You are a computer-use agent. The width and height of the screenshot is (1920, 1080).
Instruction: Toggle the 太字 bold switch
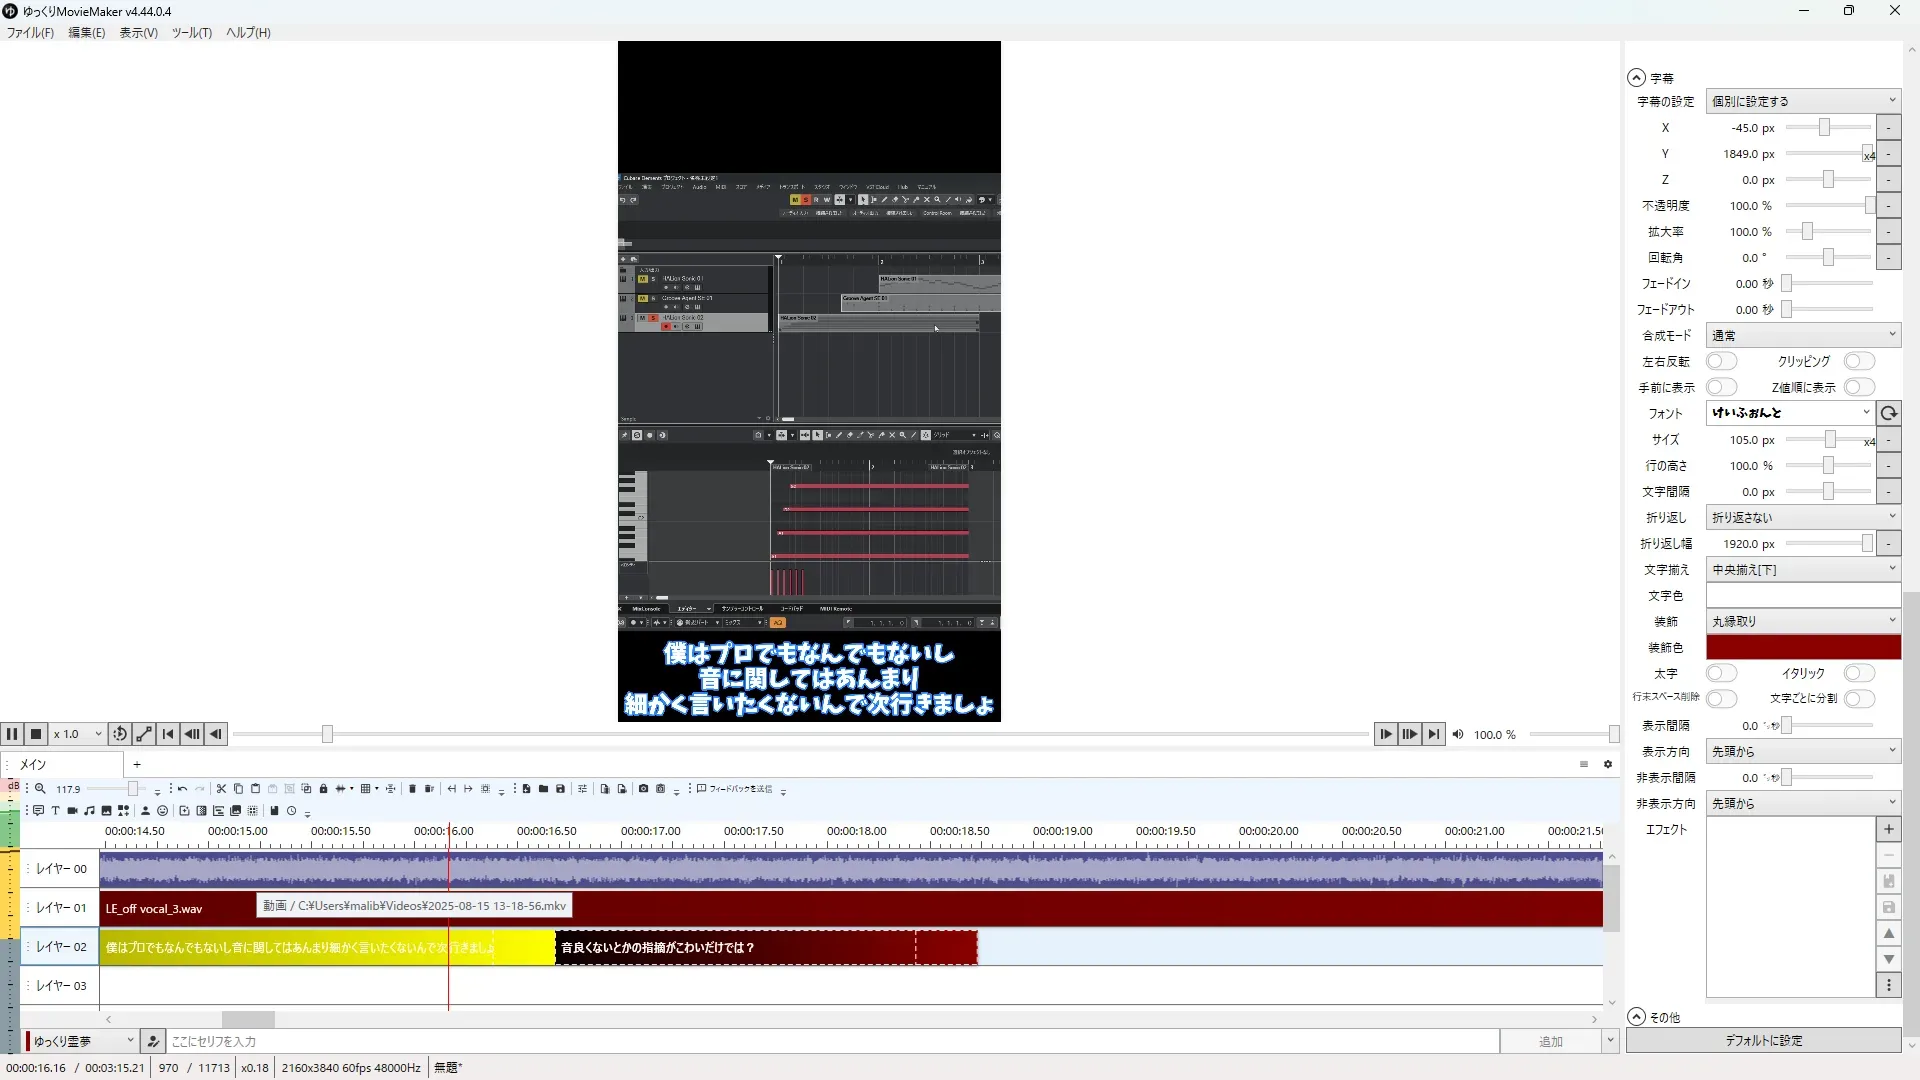[x=1721, y=673]
